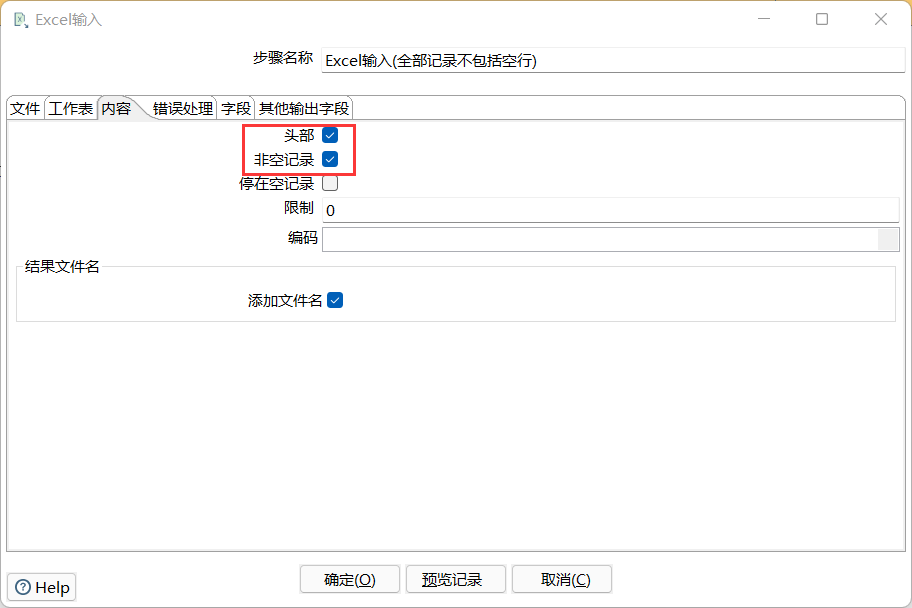
Task: Disable the 非空记录 option
Action: point(329,160)
